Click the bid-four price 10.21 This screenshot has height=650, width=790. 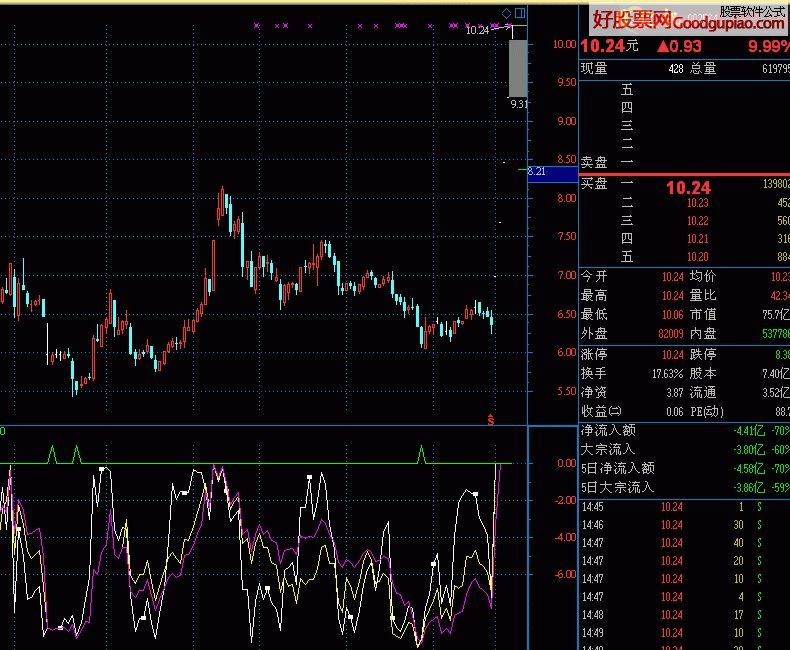(x=698, y=239)
